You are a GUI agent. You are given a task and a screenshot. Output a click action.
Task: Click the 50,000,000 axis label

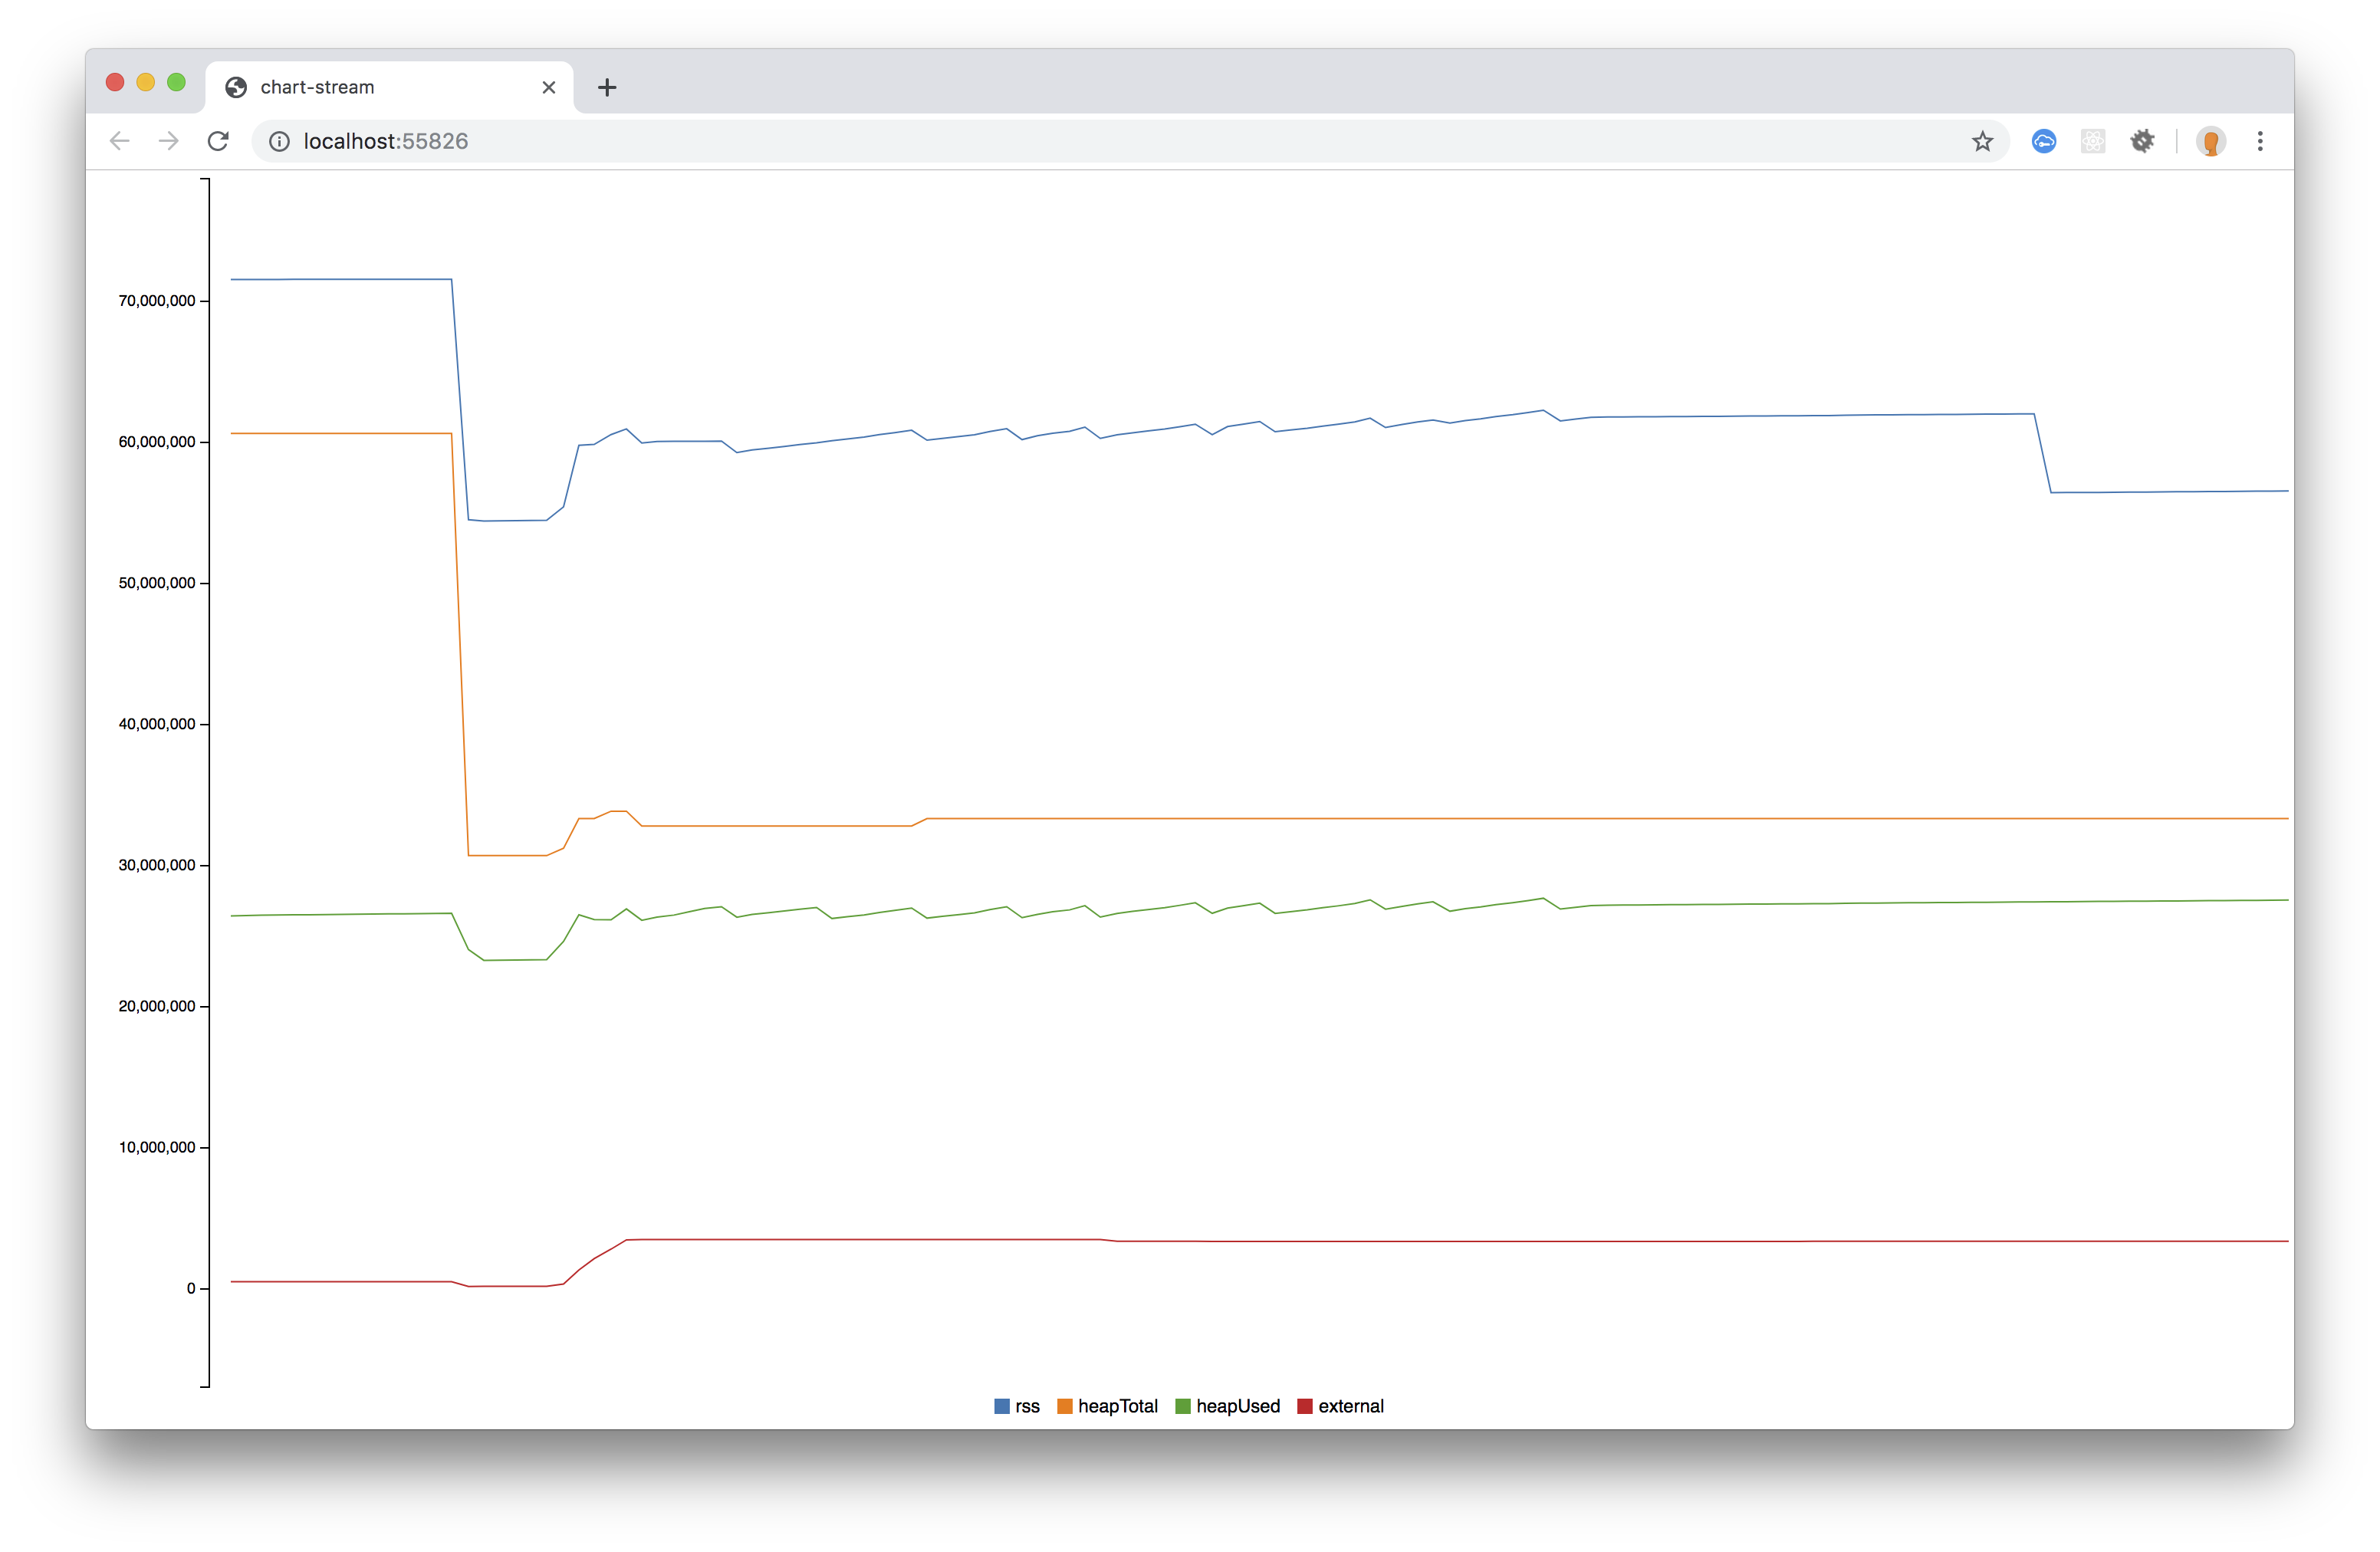click(157, 583)
